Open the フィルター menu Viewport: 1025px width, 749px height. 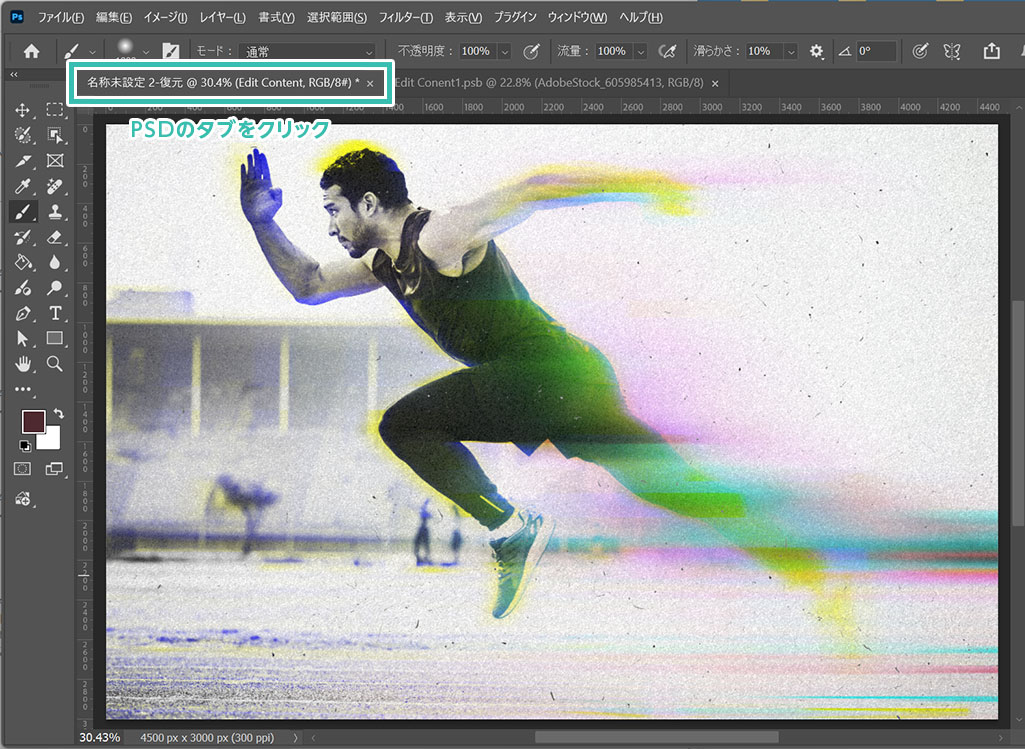405,17
